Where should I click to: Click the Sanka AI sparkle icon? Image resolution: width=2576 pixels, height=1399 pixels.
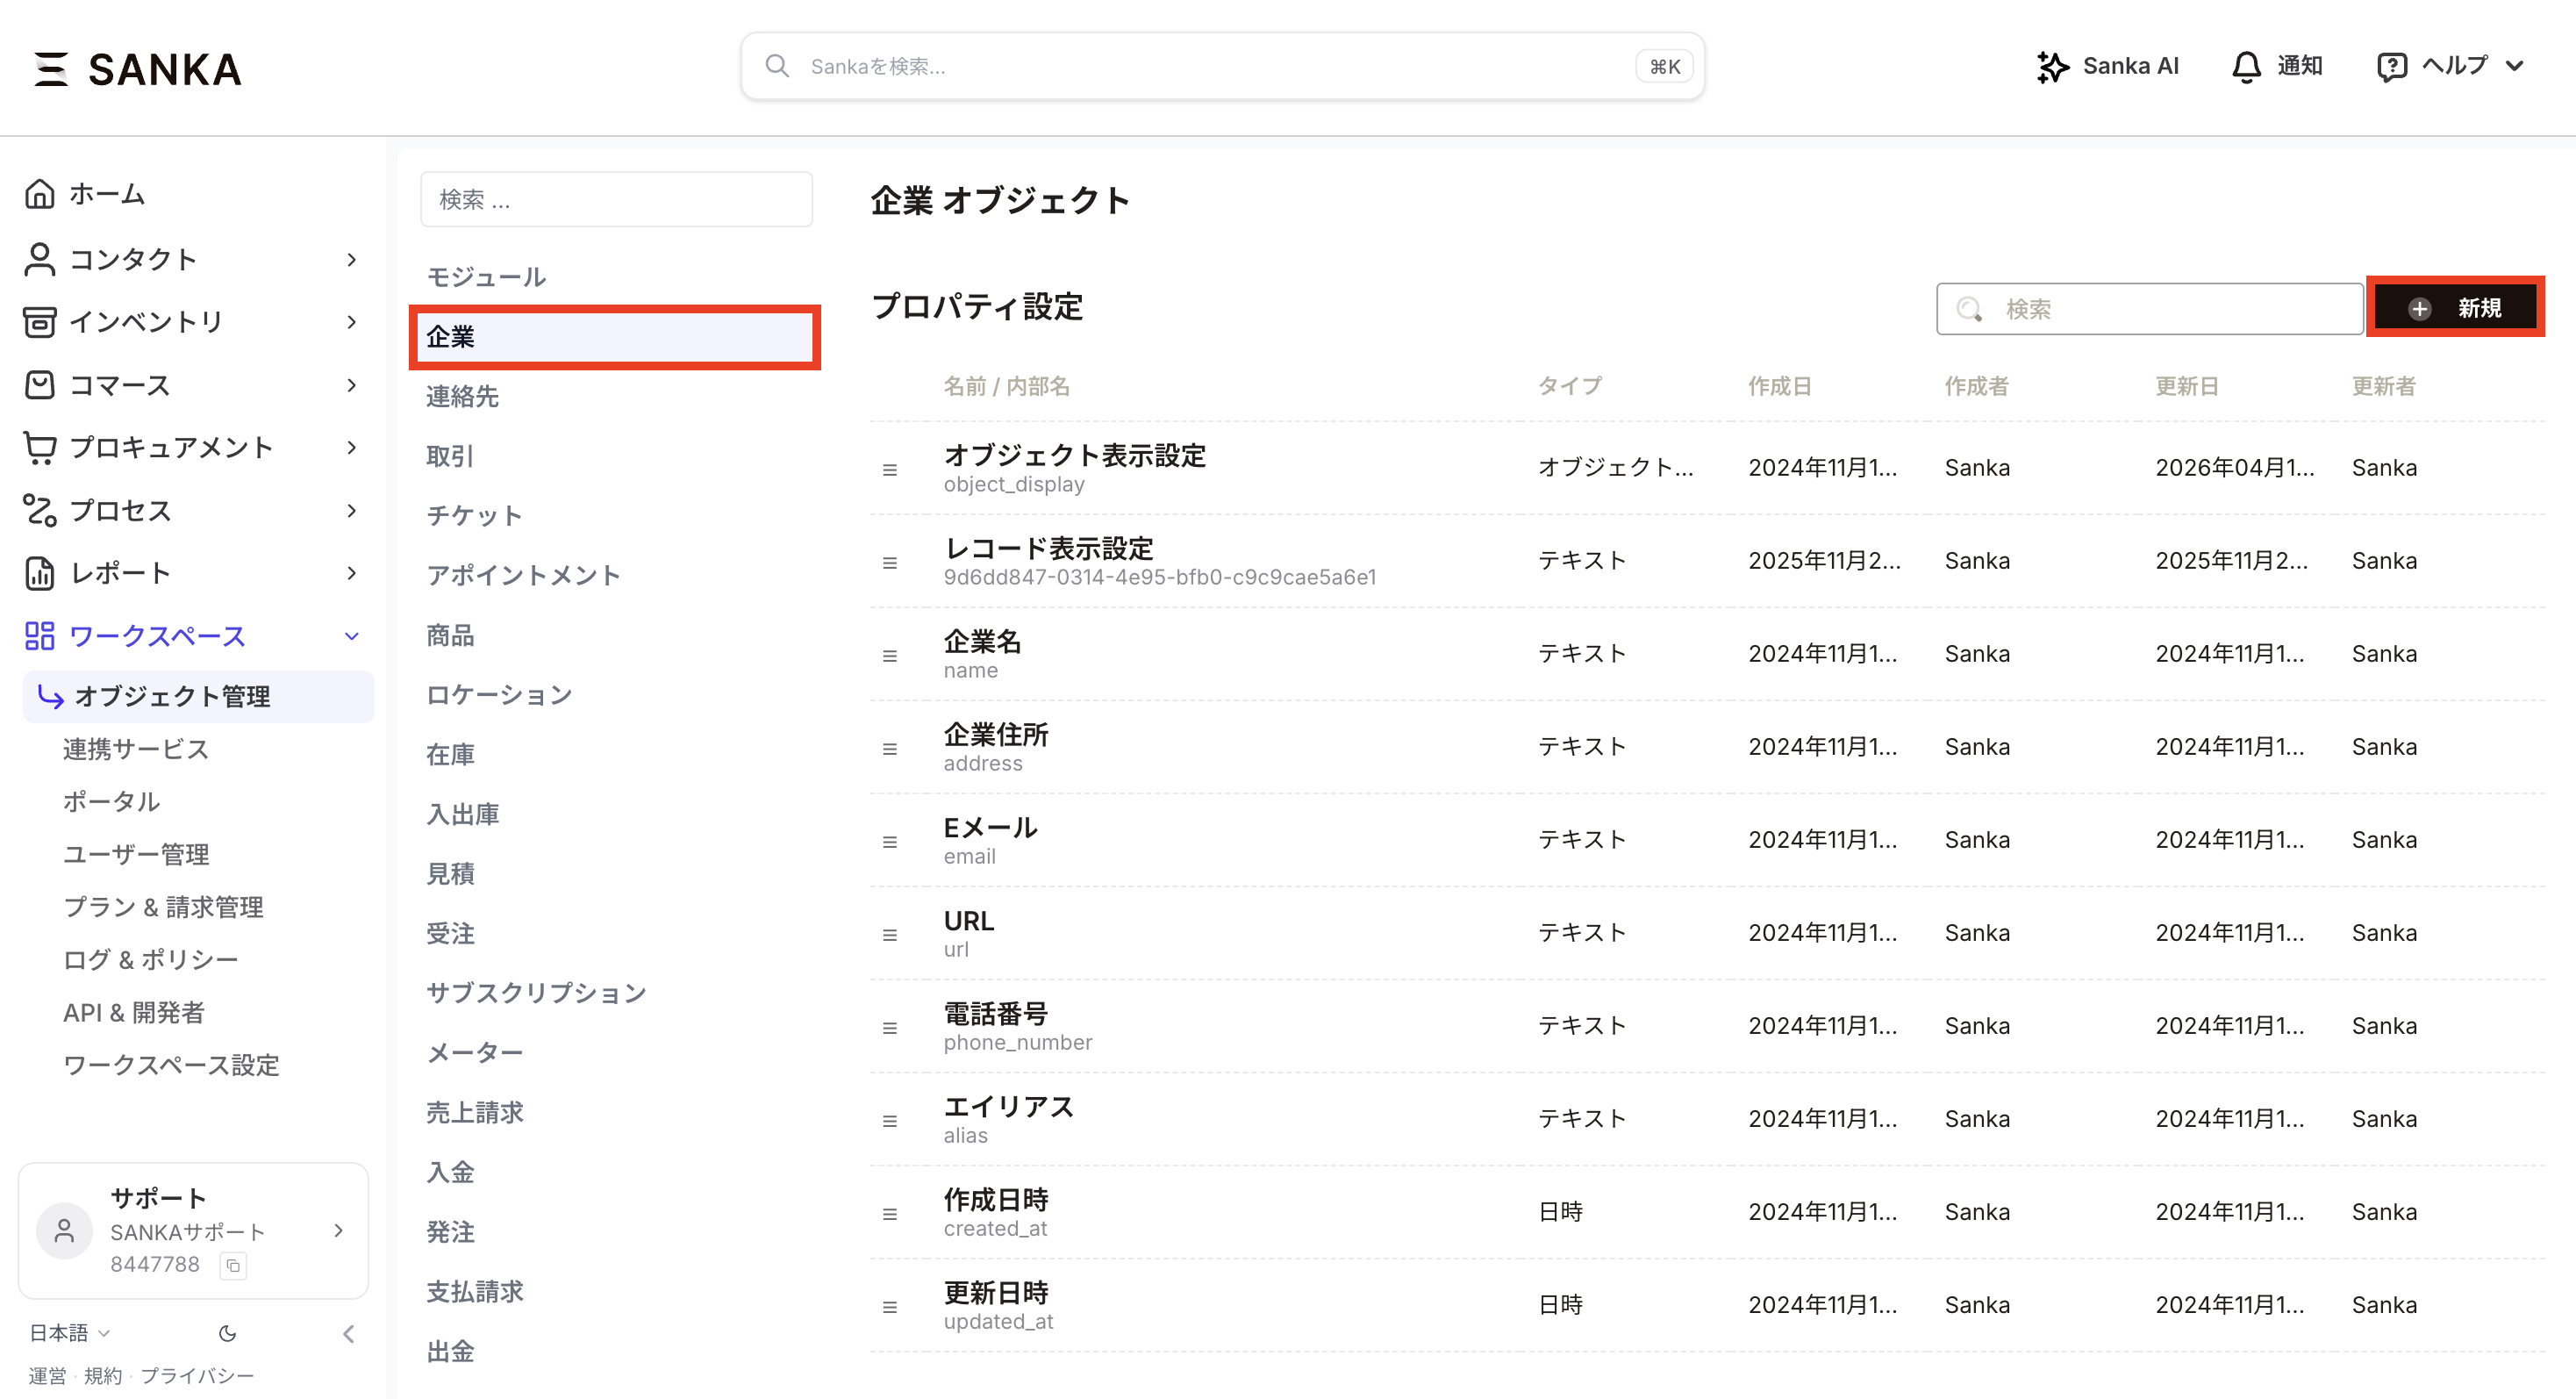click(x=2052, y=67)
